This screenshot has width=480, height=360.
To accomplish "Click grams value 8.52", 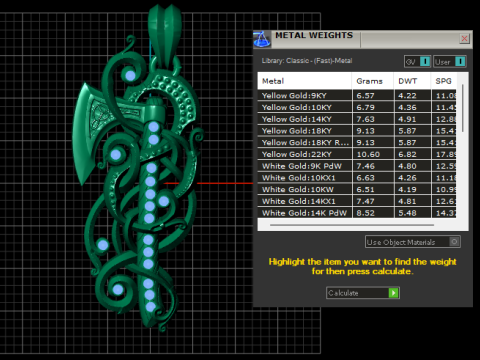I will pyautogui.click(x=365, y=213).
